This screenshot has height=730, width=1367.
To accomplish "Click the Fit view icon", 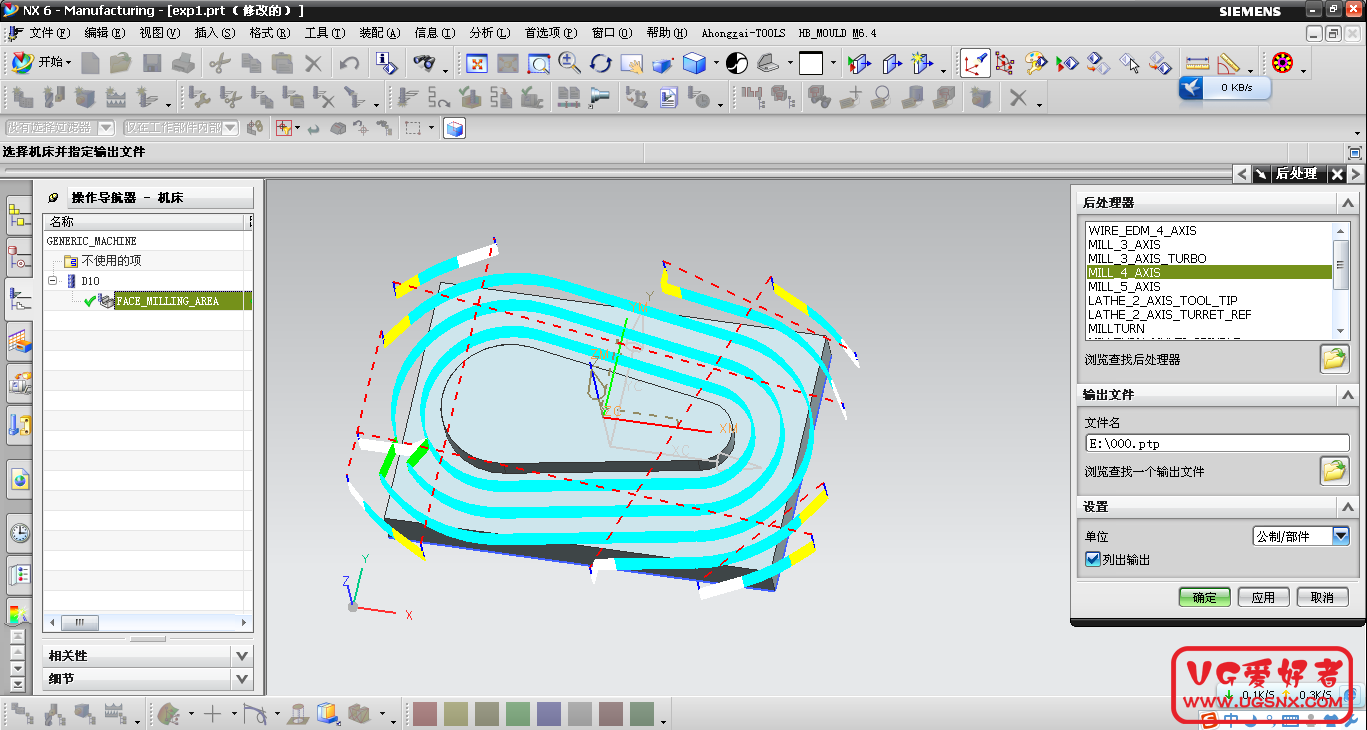I will (477, 64).
